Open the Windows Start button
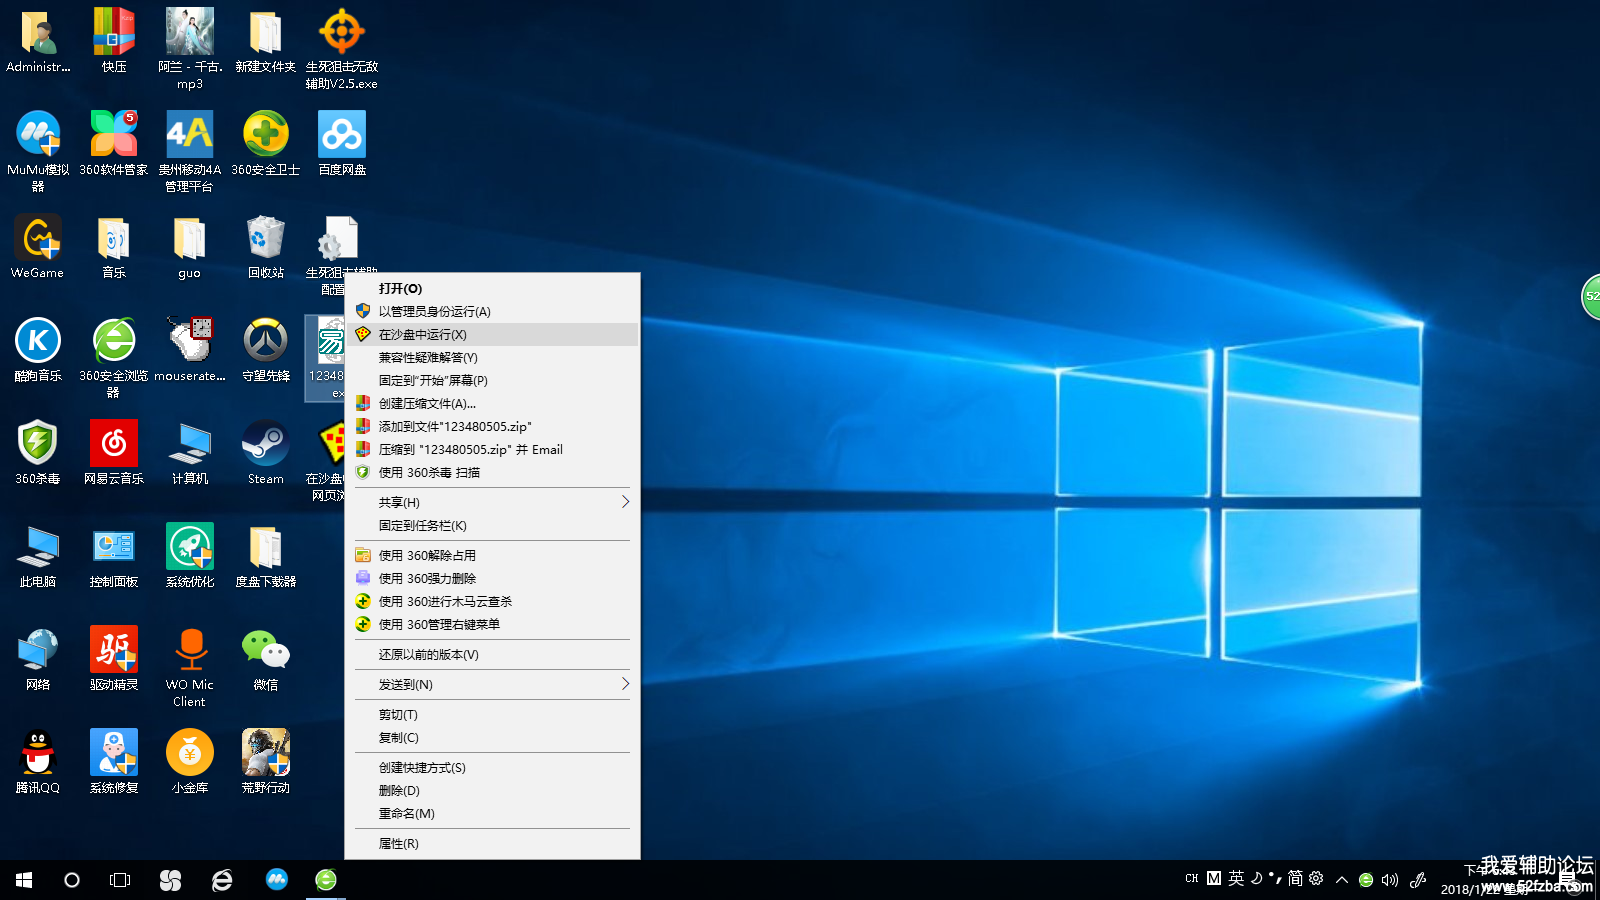This screenshot has width=1600, height=900. pos(24,880)
